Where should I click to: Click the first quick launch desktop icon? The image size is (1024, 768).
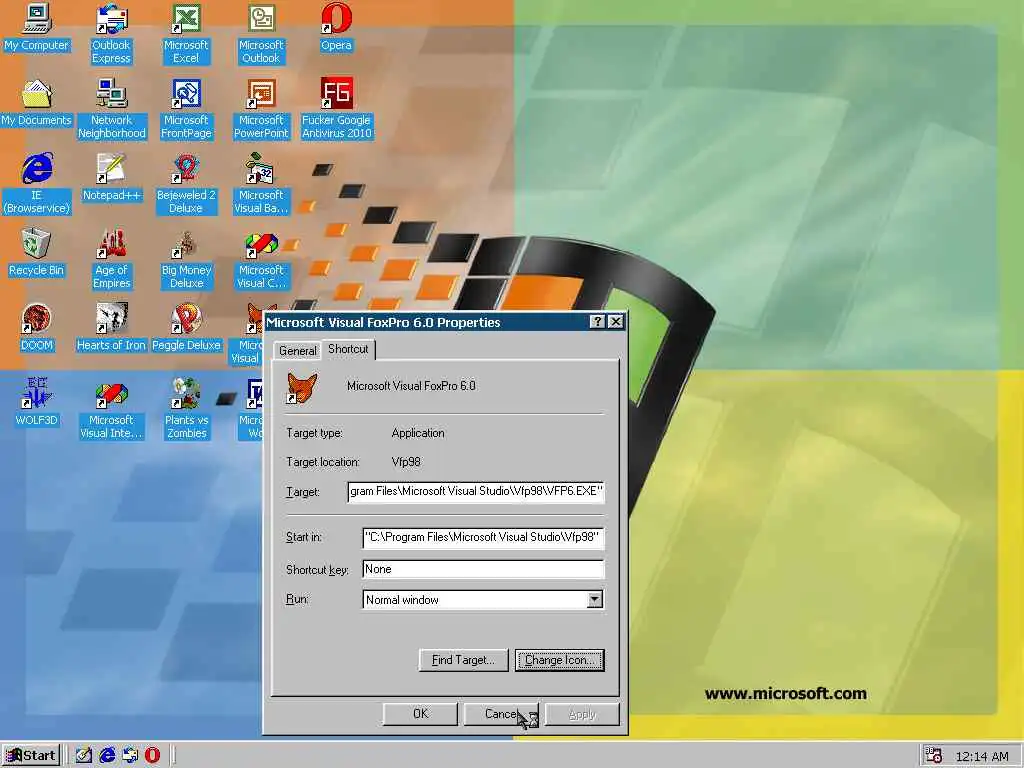click(84, 755)
